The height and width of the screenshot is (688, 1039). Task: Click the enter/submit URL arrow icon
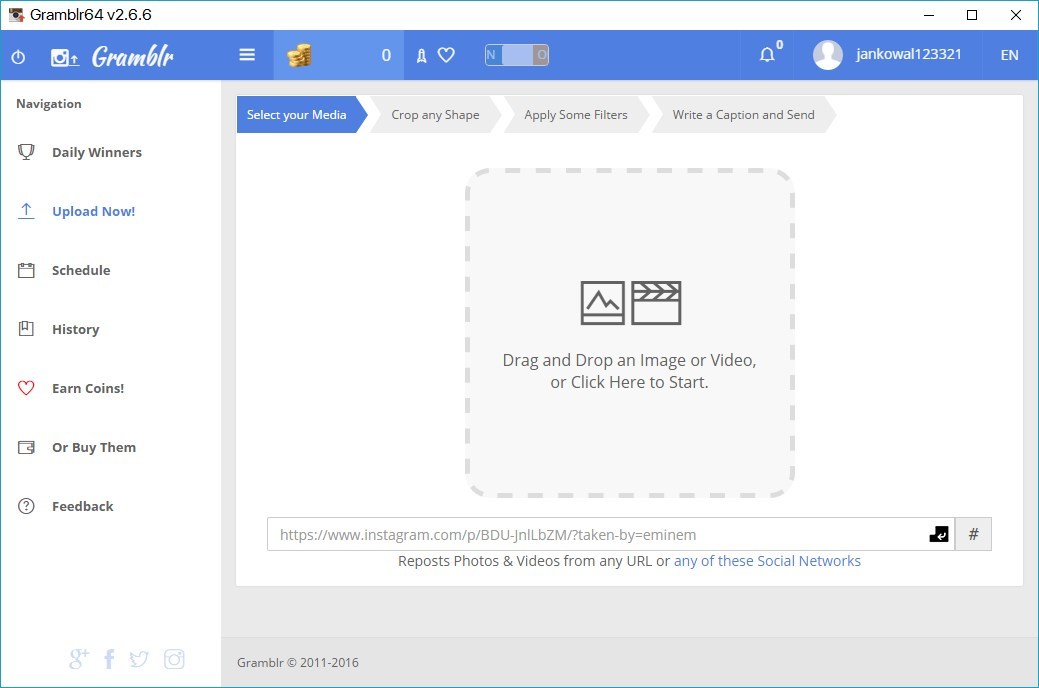pos(939,534)
